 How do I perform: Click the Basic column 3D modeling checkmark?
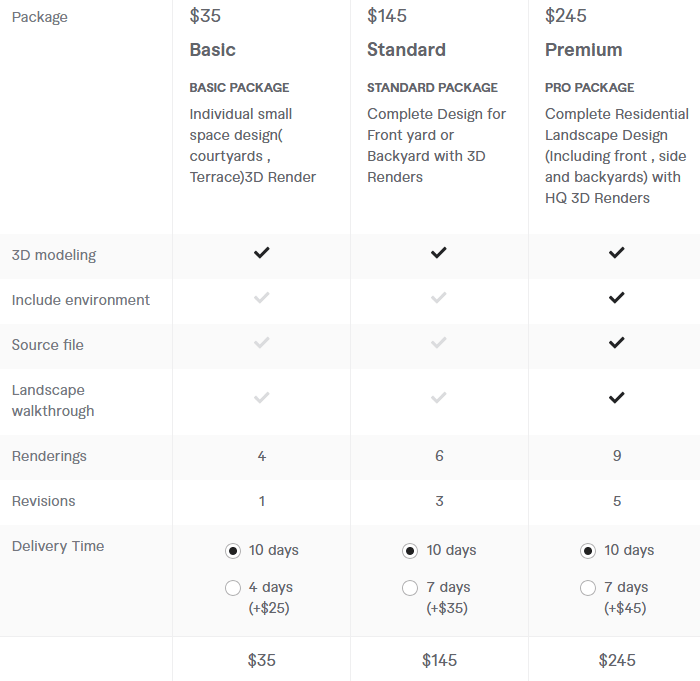[x=262, y=253]
